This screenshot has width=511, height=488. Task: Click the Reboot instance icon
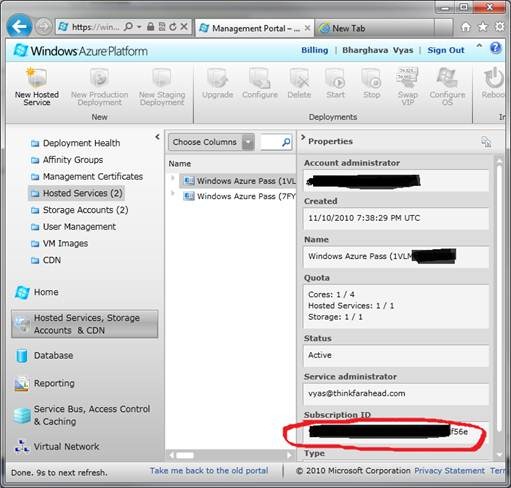494,78
